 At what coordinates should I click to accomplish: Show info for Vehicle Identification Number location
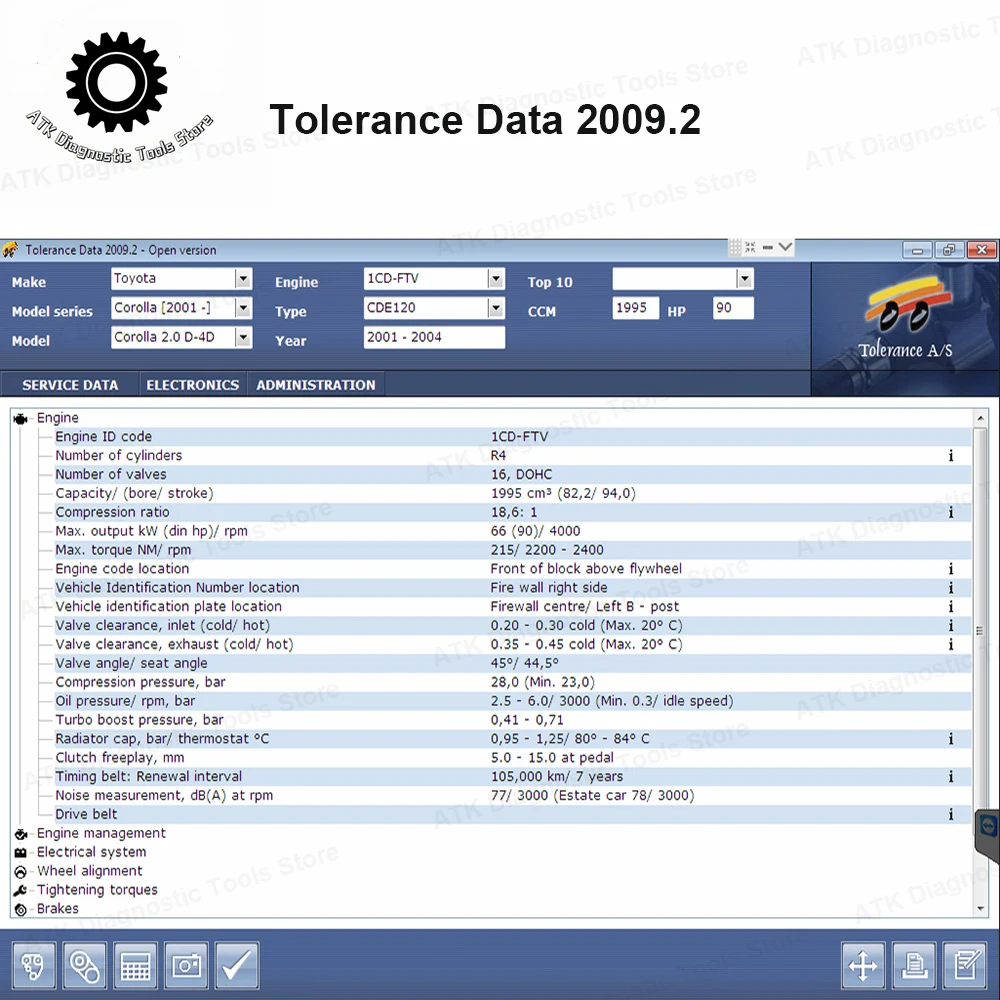(951, 587)
